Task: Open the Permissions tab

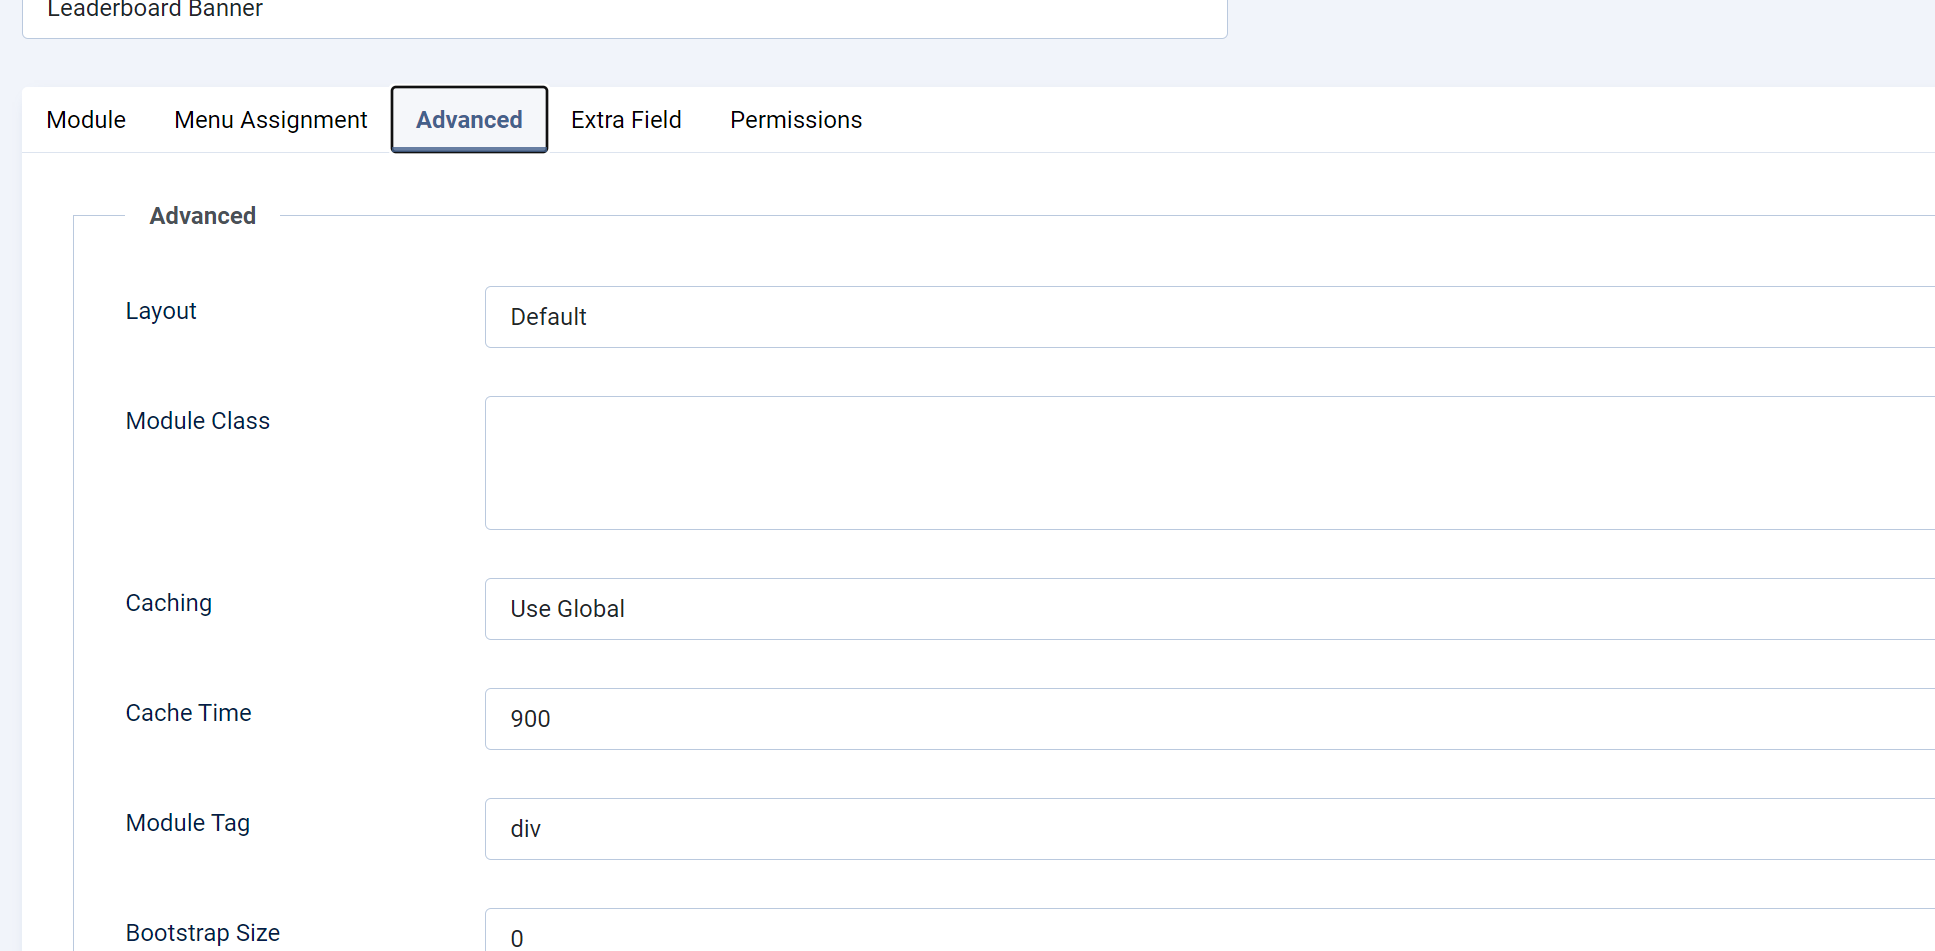Action: click(x=795, y=120)
